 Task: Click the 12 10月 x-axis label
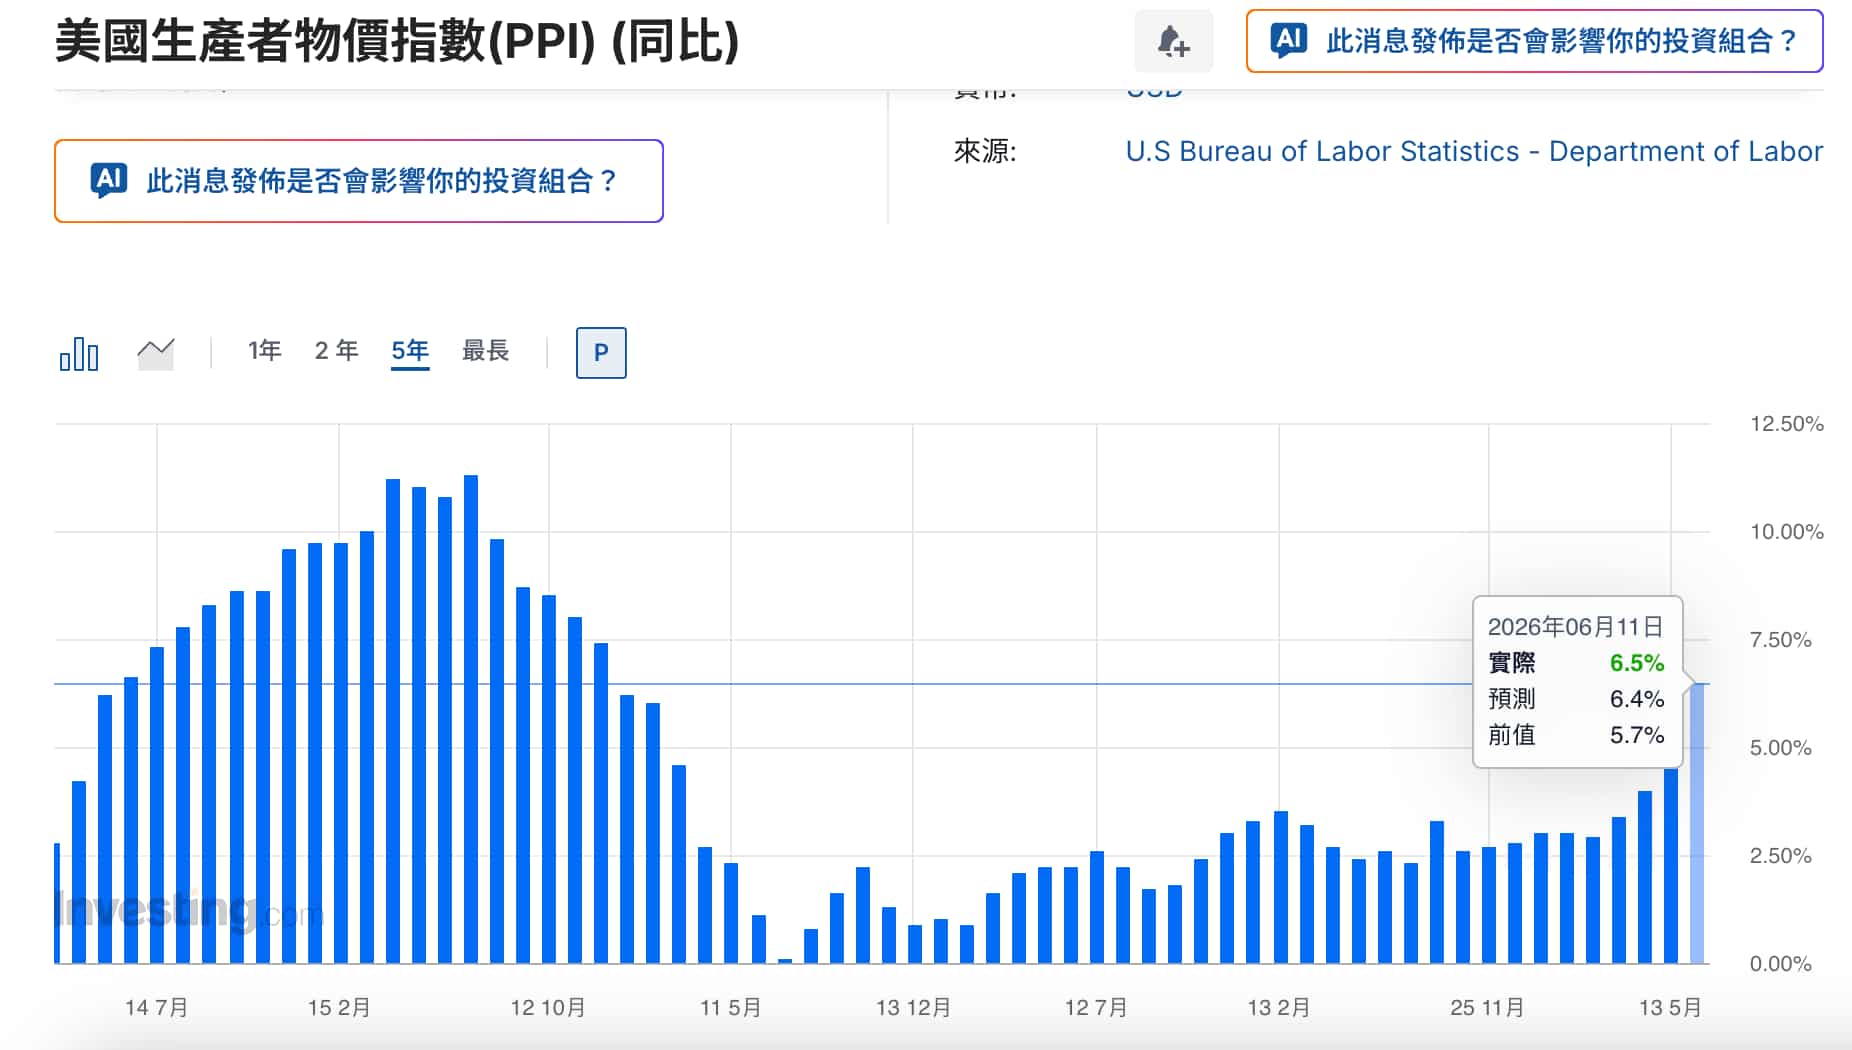(548, 1007)
